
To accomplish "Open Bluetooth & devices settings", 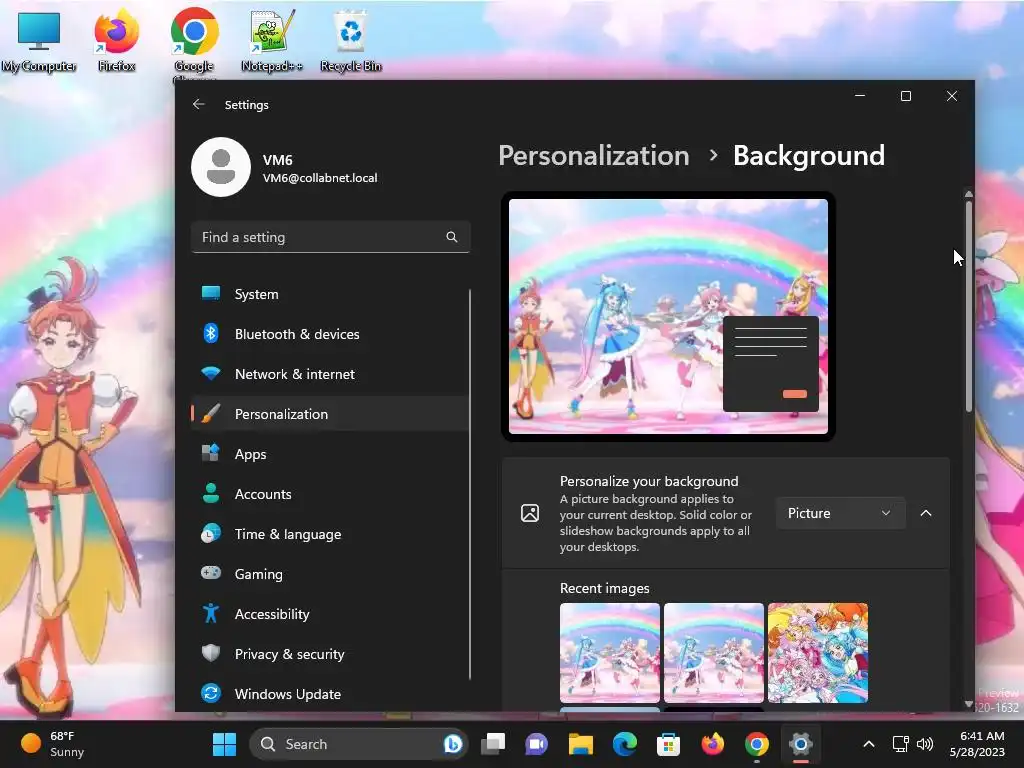I will pyautogui.click(x=330, y=334).
